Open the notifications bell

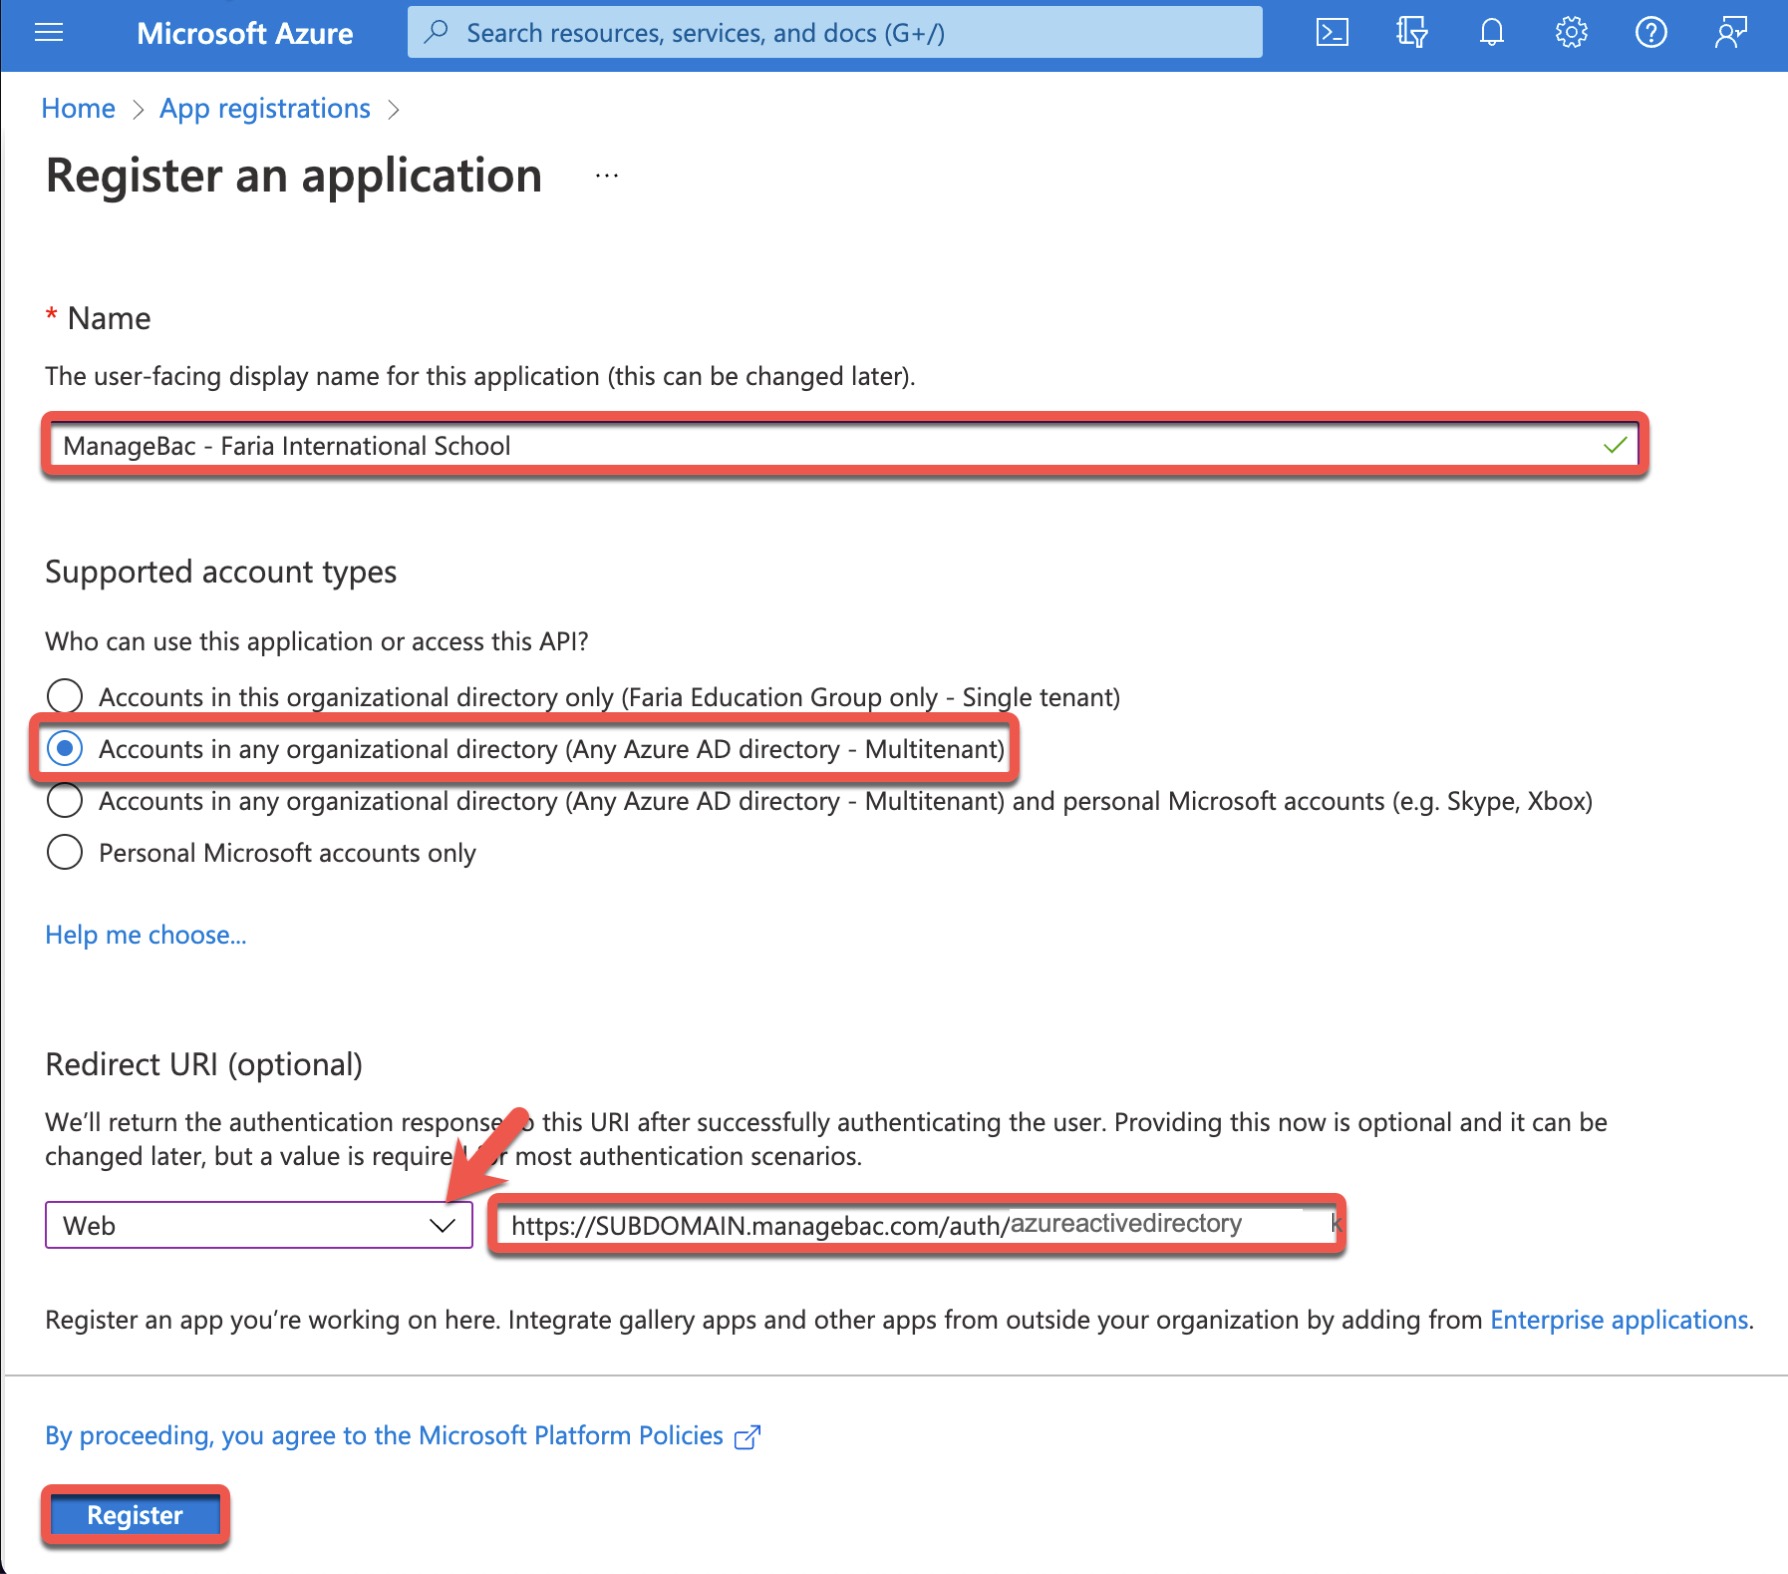[1491, 33]
